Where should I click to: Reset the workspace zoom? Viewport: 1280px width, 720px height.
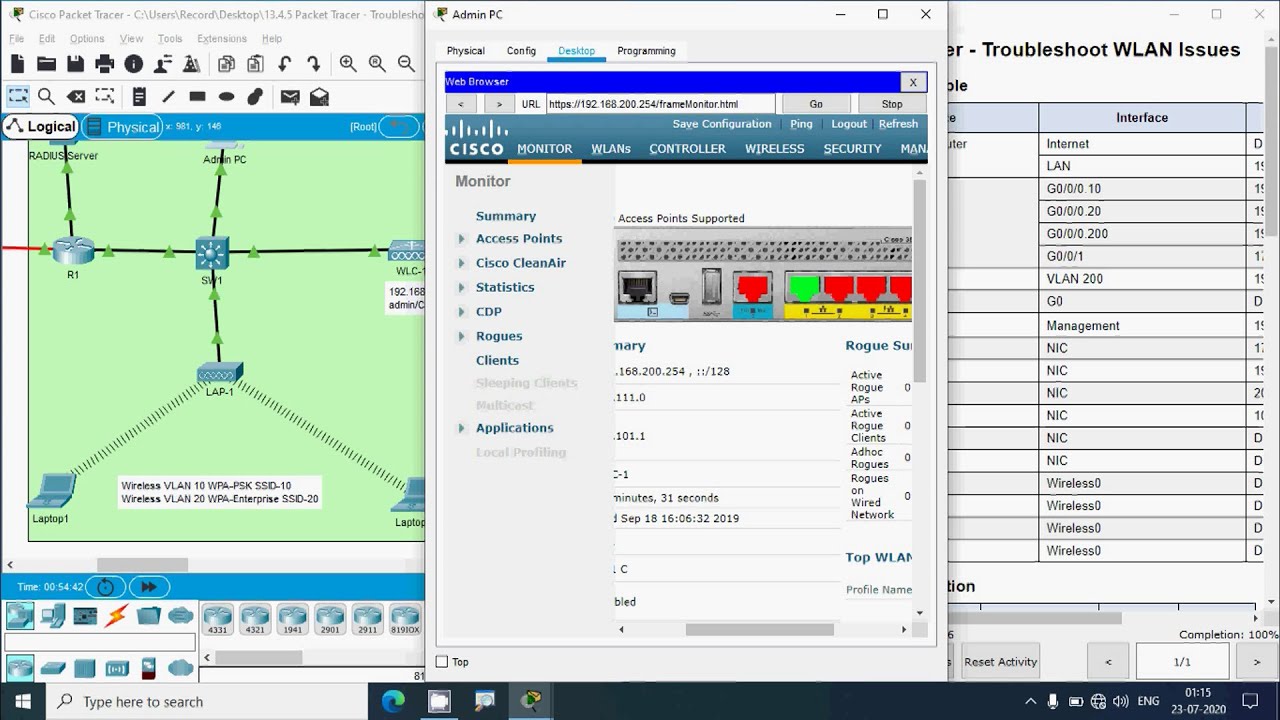point(377,64)
